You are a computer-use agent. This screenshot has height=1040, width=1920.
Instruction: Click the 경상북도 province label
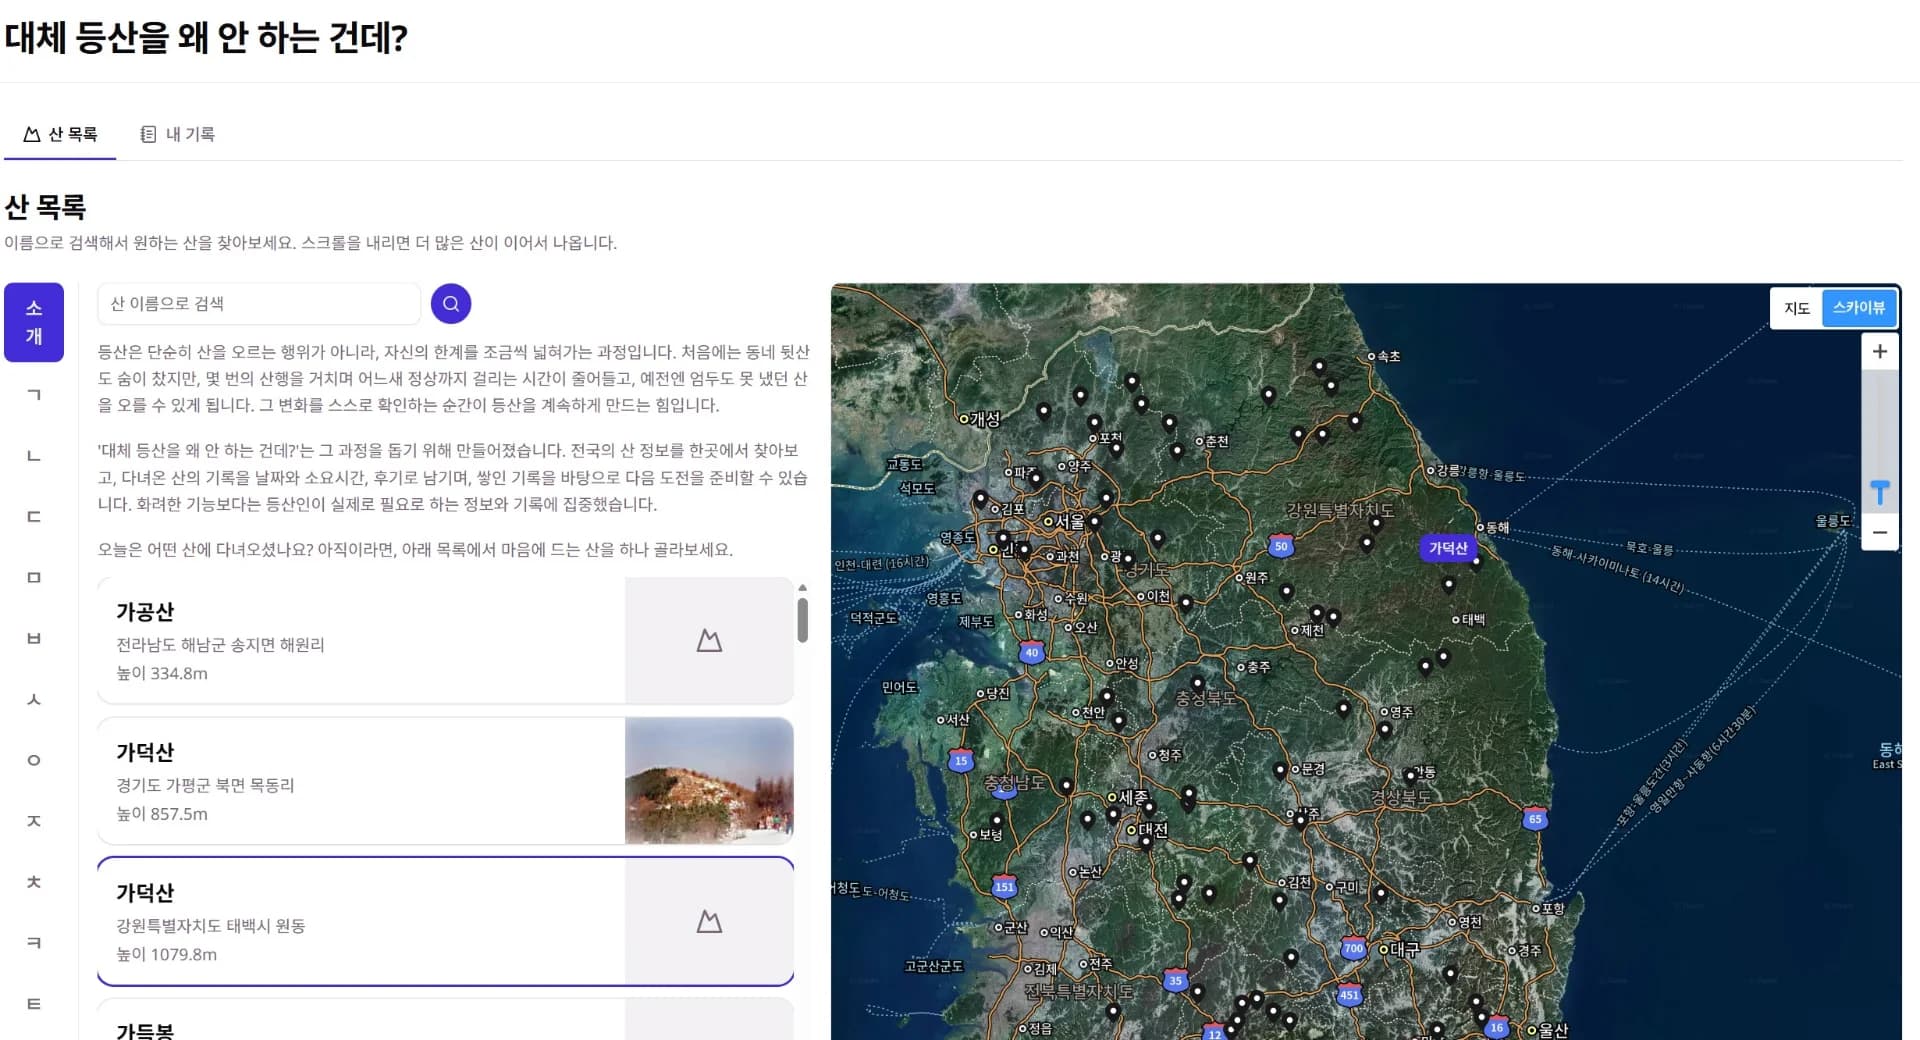(x=1401, y=797)
